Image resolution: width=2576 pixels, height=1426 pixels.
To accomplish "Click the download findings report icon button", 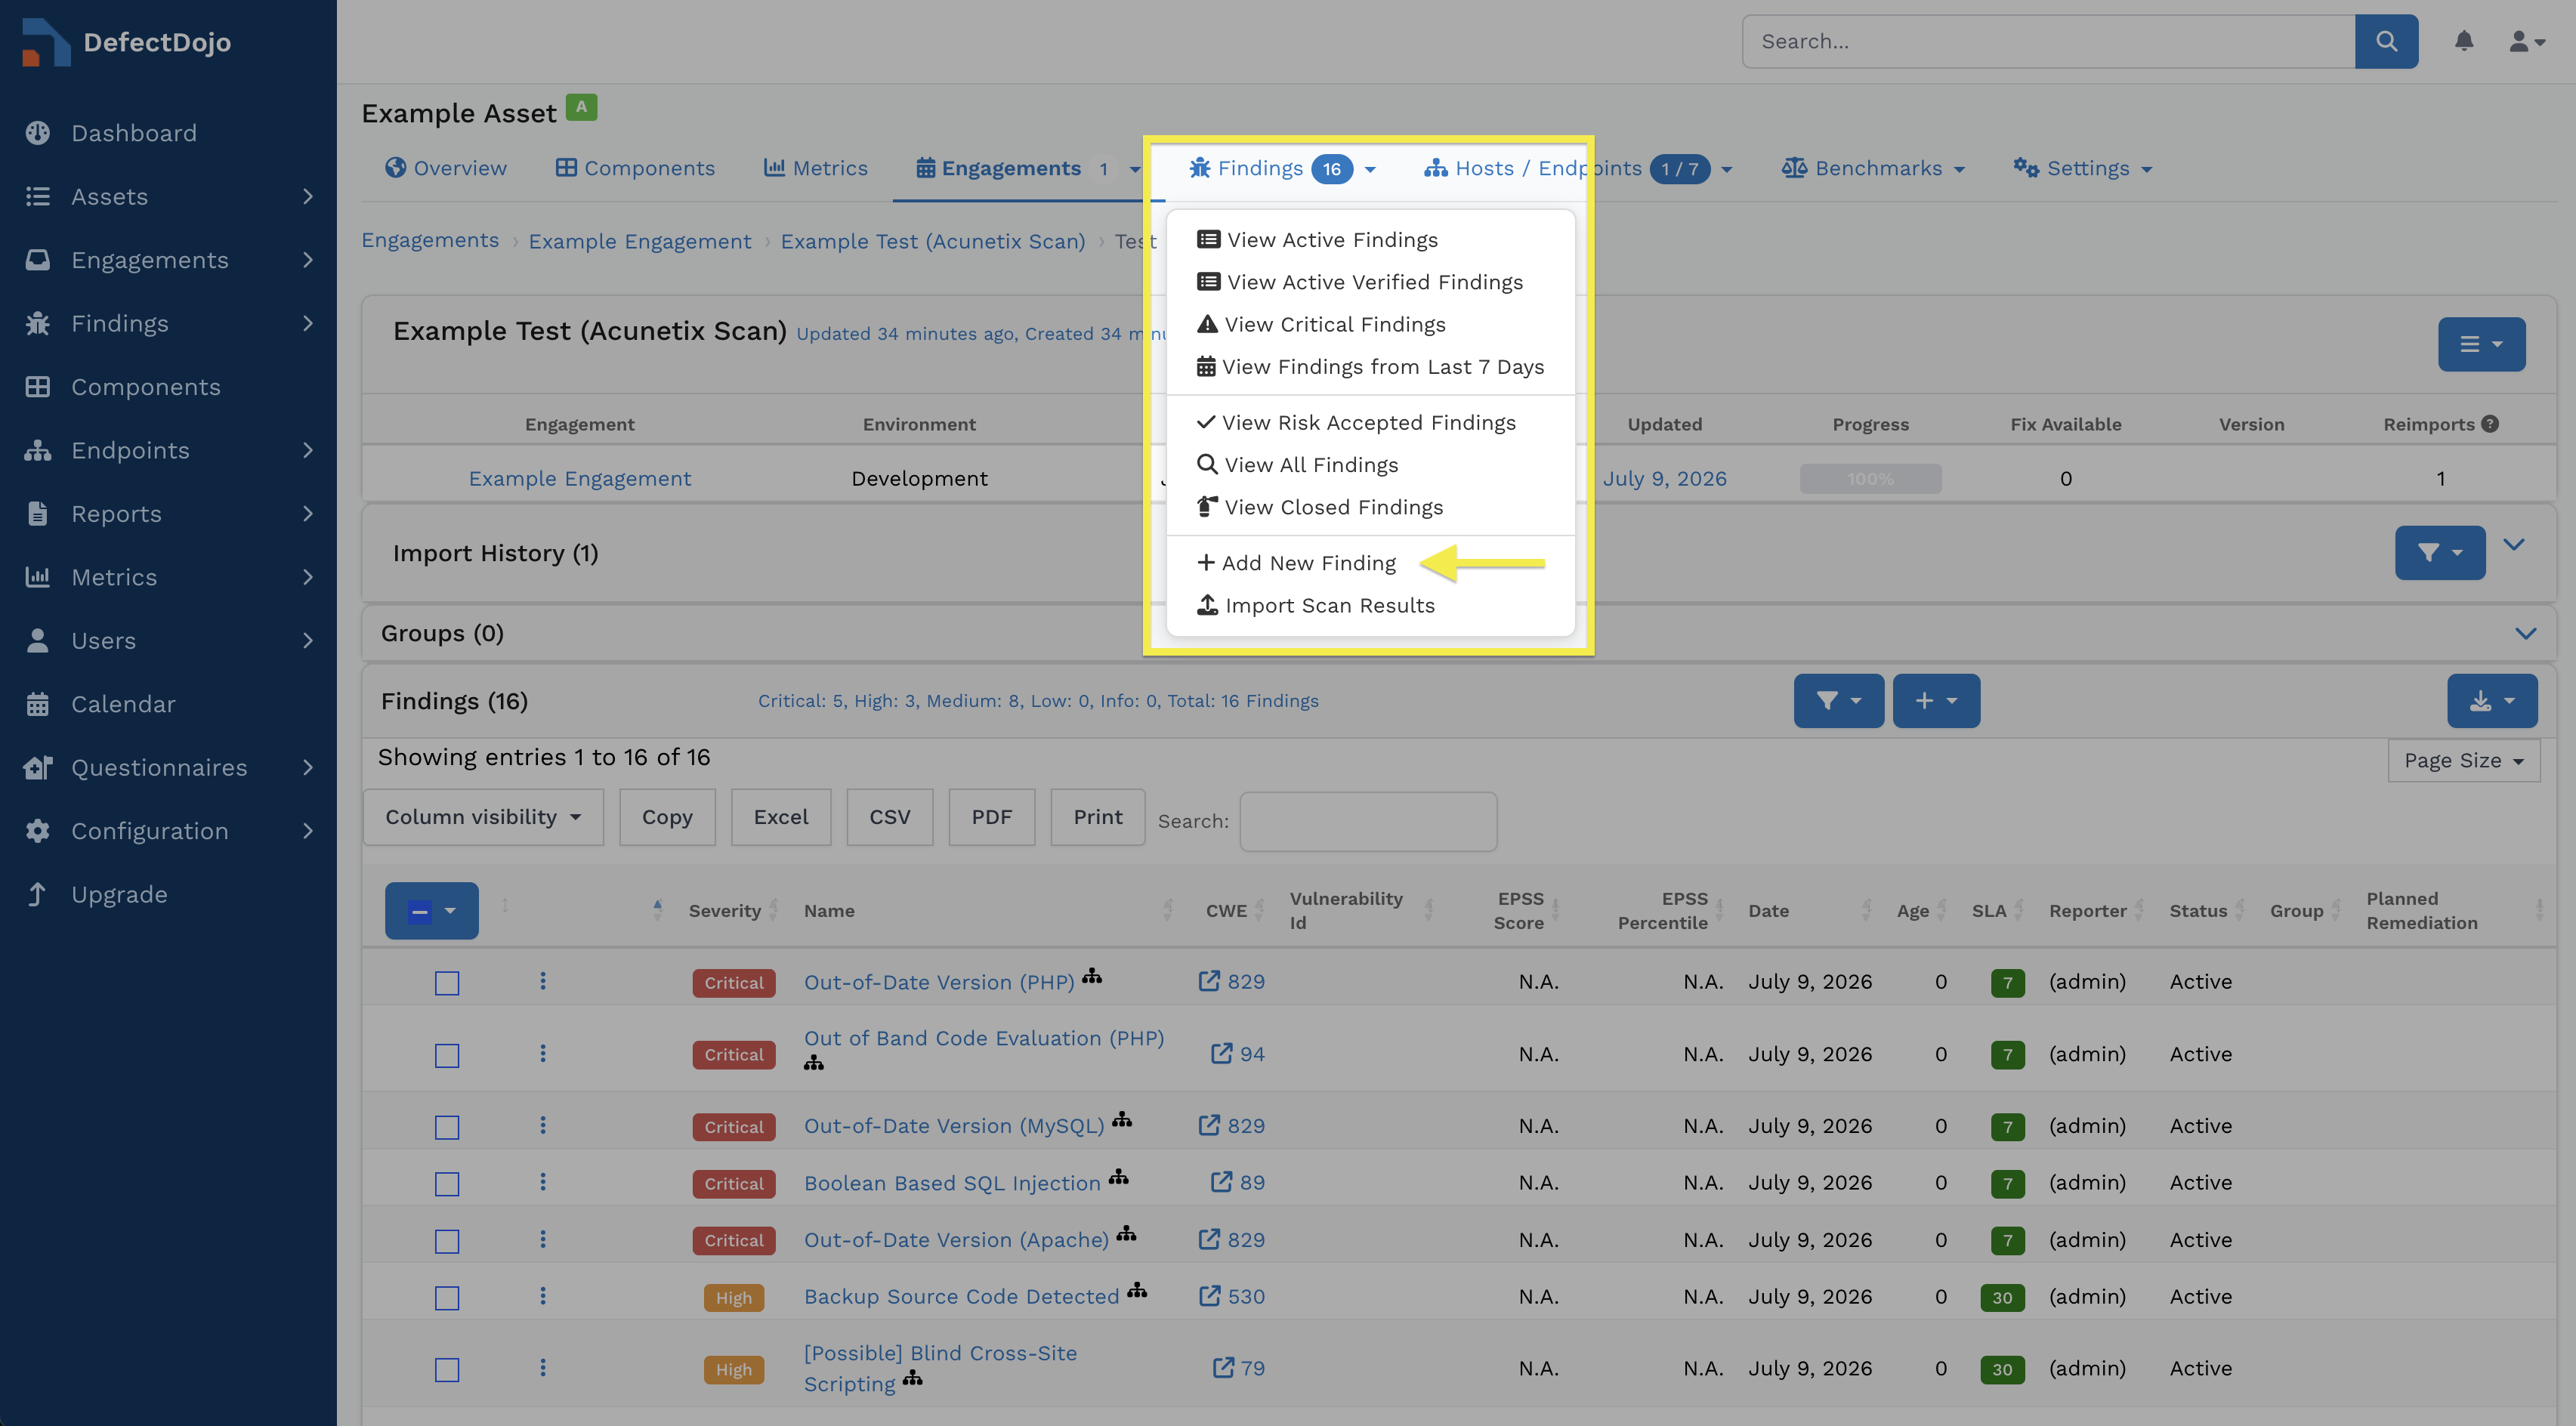I will tap(2491, 701).
